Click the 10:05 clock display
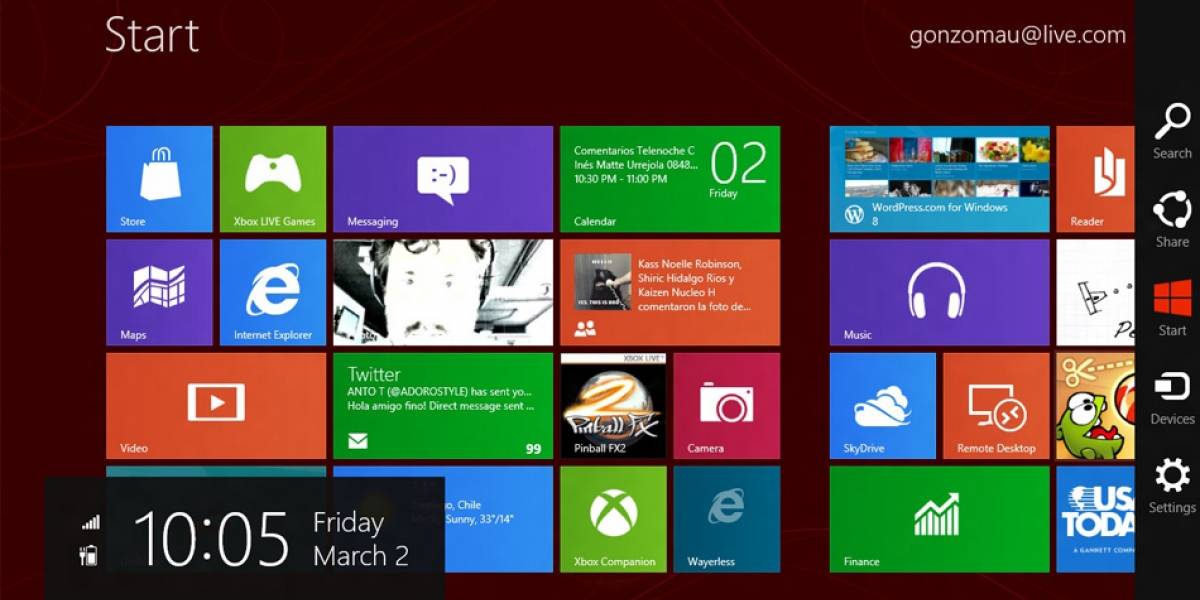The height and width of the screenshot is (600, 1200). click(x=211, y=538)
